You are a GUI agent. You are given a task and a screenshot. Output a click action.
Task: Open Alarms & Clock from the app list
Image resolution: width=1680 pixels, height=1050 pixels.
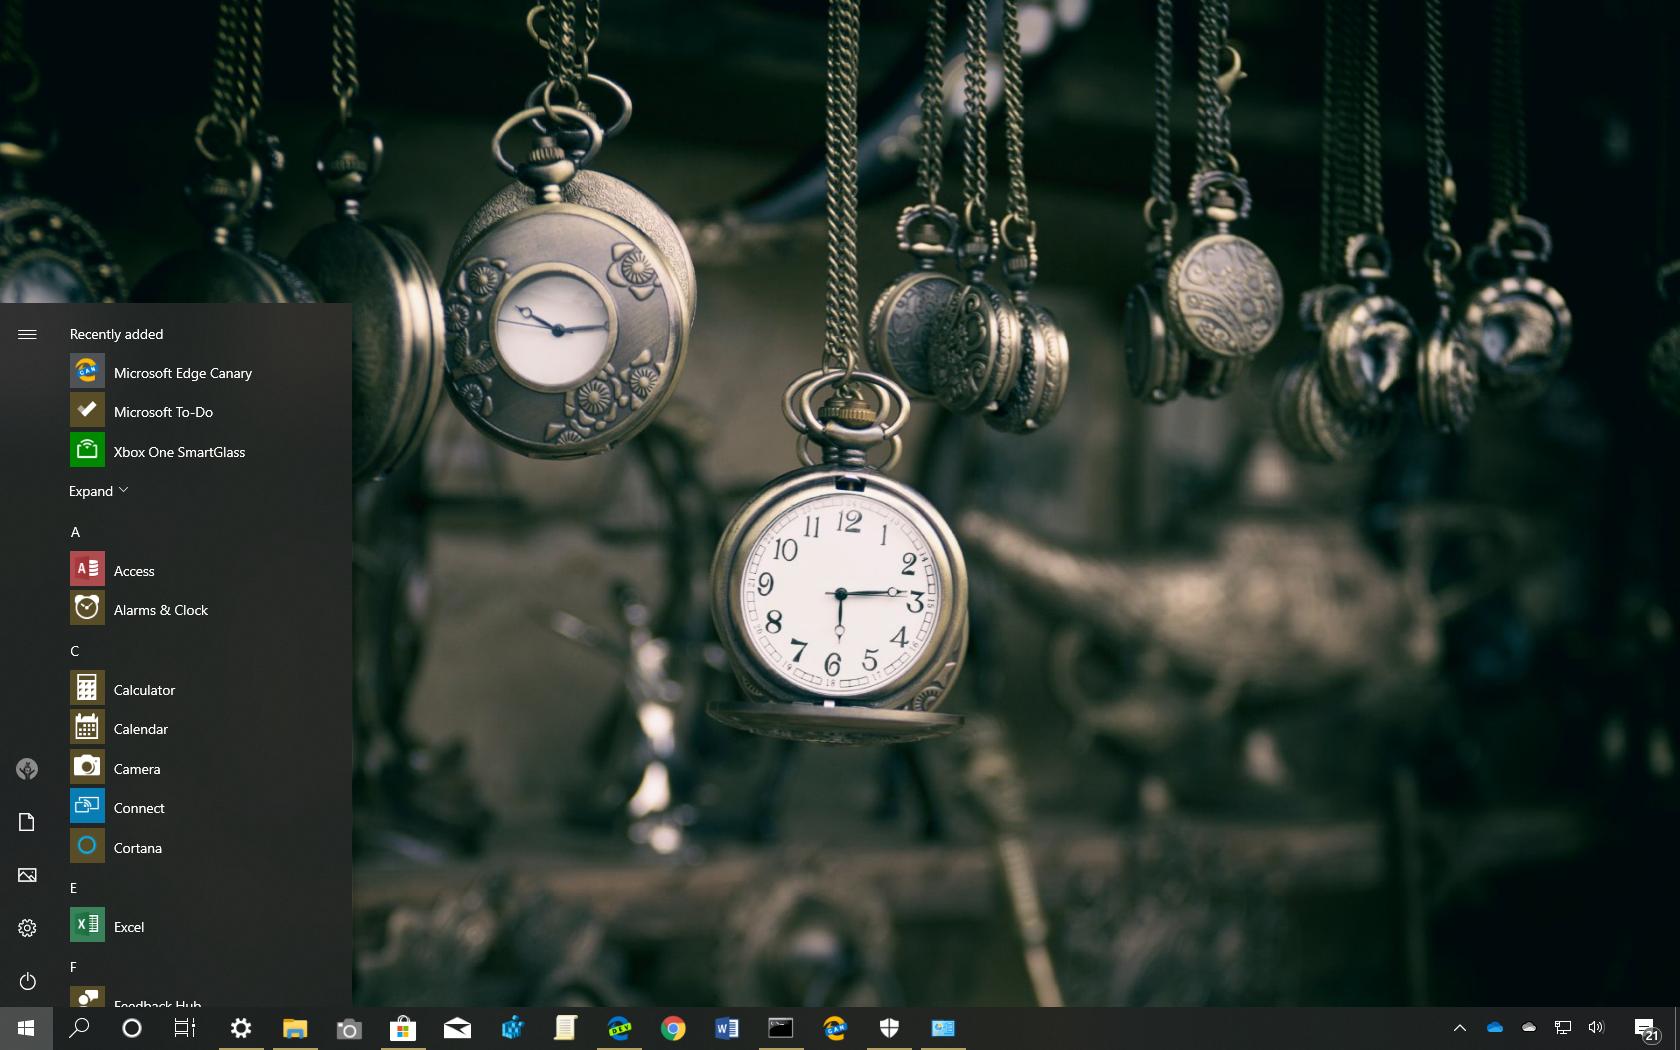click(160, 610)
